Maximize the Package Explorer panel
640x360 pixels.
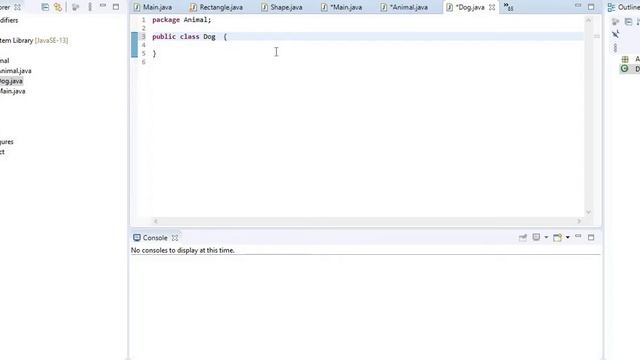(x=116, y=7)
